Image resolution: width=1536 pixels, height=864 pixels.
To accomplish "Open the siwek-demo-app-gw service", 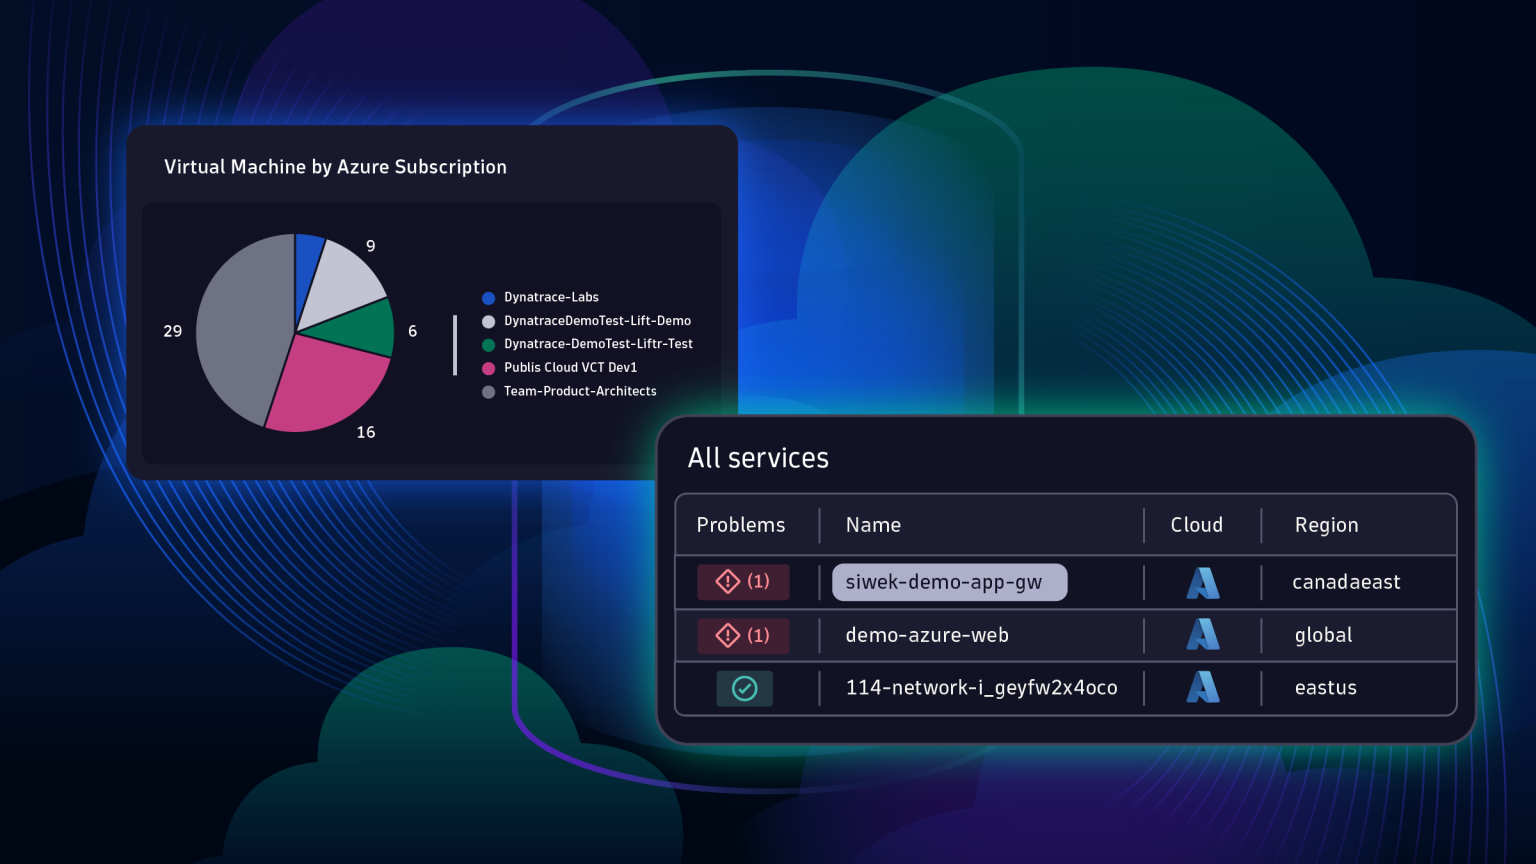I will pos(949,582).
